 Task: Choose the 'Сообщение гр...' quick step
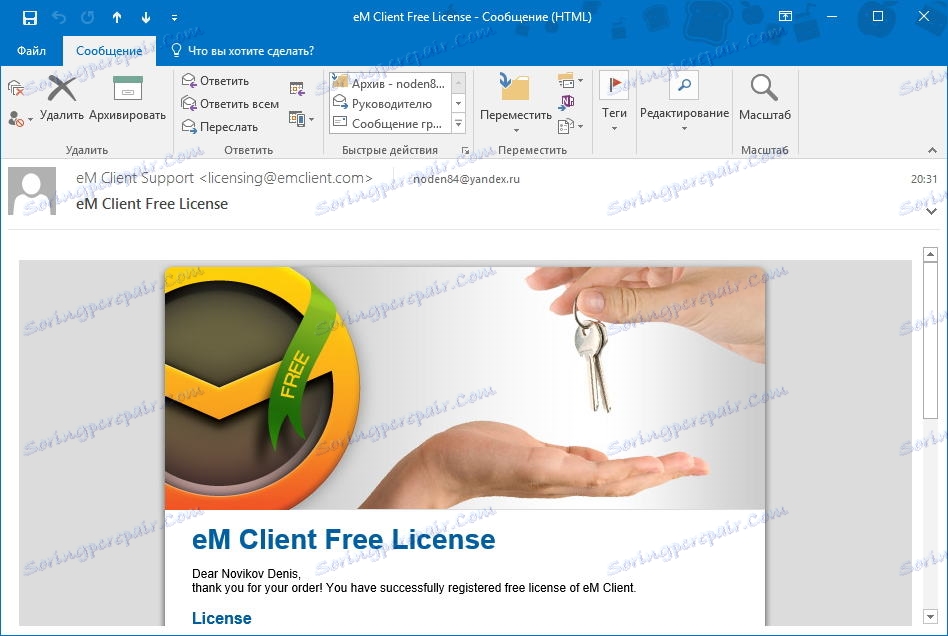click(391, 123)
